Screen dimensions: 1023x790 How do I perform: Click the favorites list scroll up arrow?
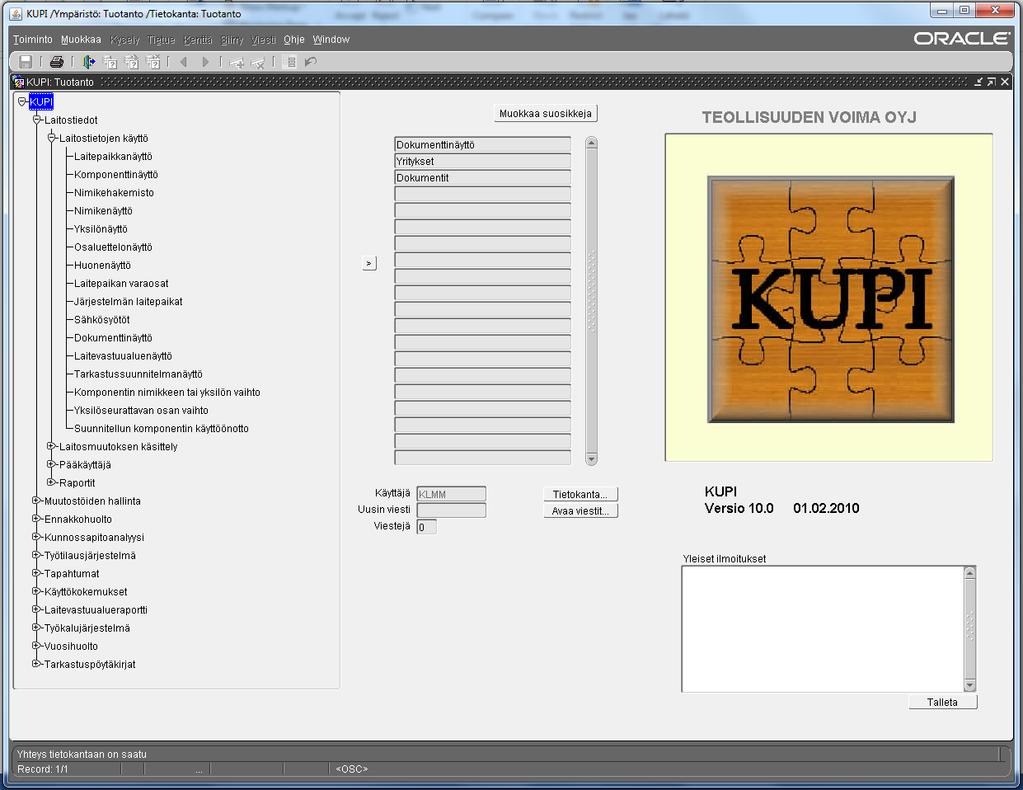592,143
